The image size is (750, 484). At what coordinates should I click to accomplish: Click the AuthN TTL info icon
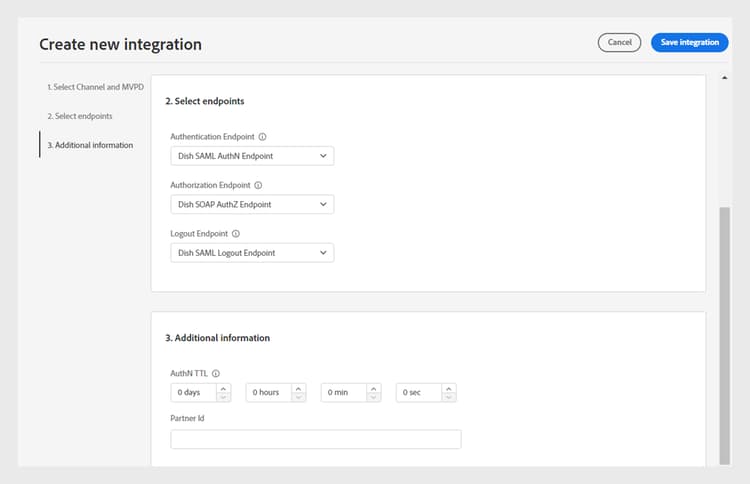click(x=216, y=373)
